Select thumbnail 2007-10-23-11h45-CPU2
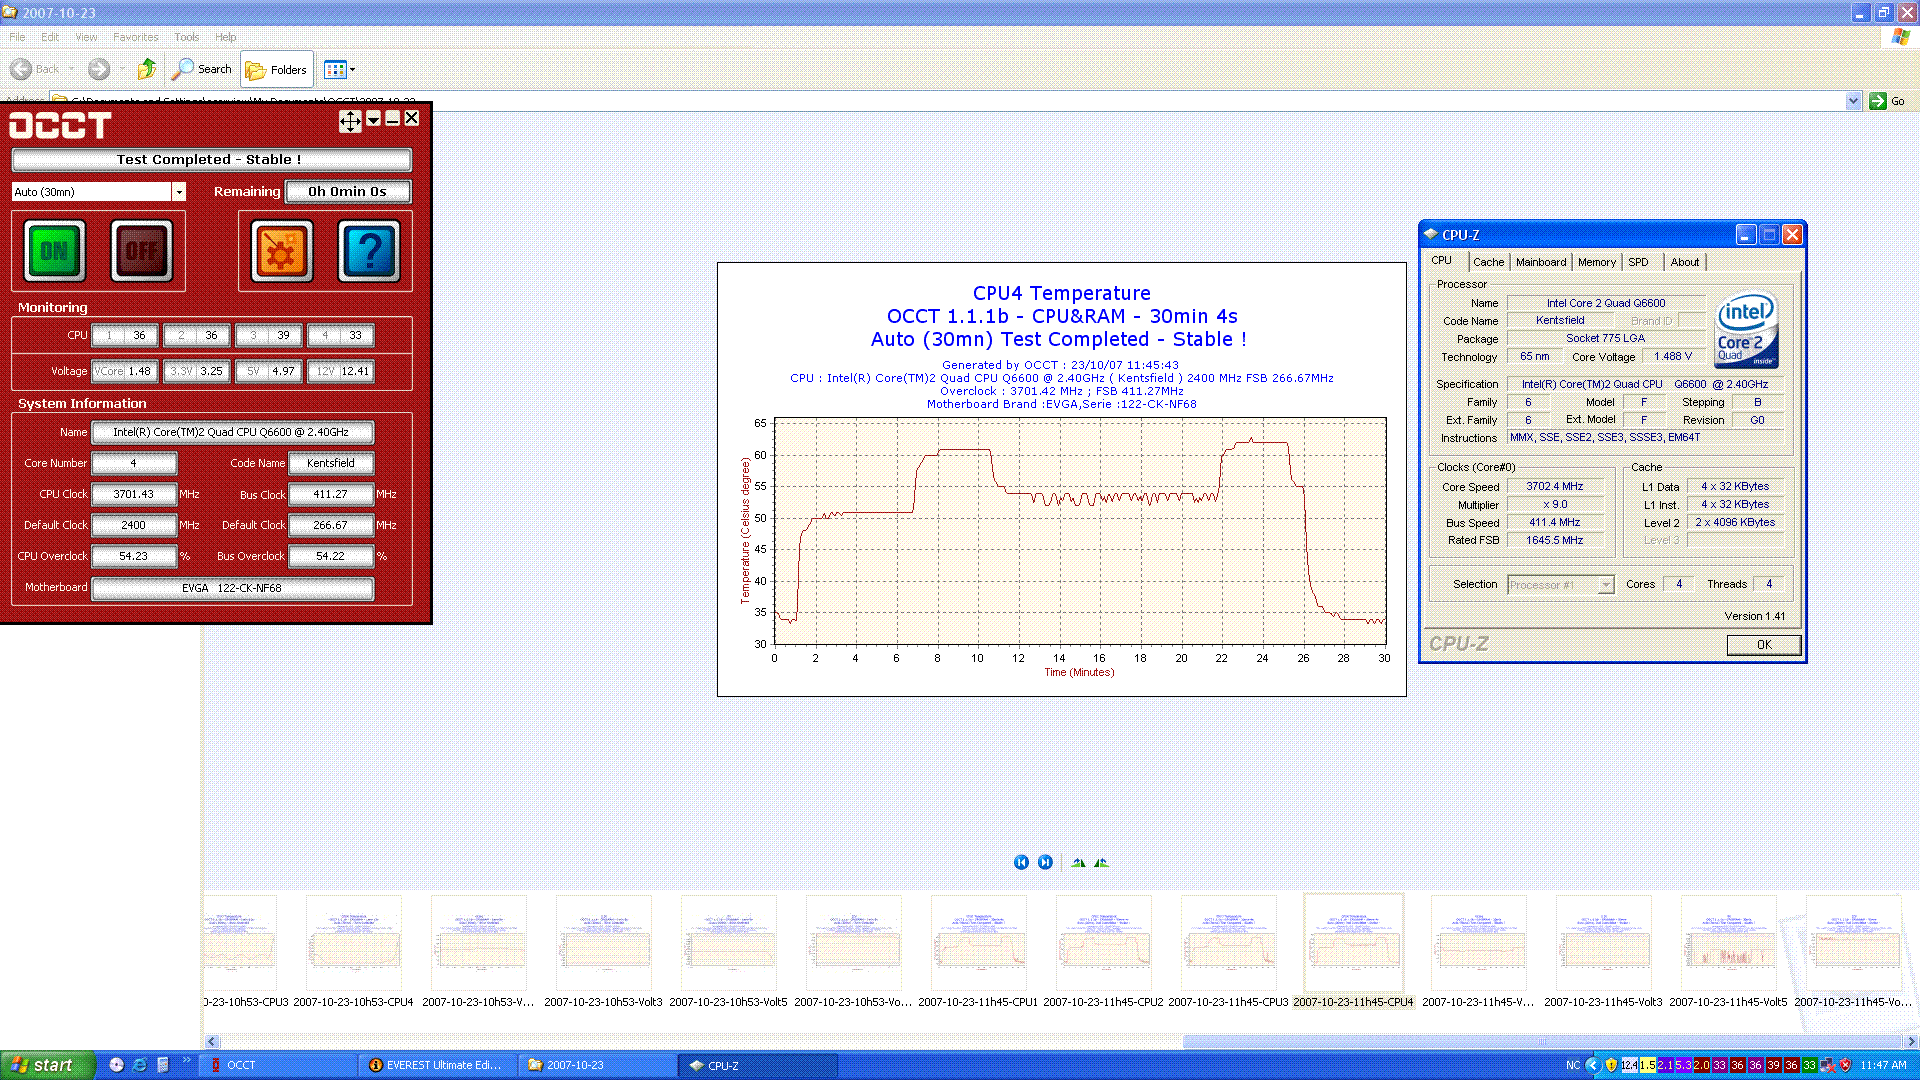The image size is (1920, 1080). click(x=1103, y=950)
